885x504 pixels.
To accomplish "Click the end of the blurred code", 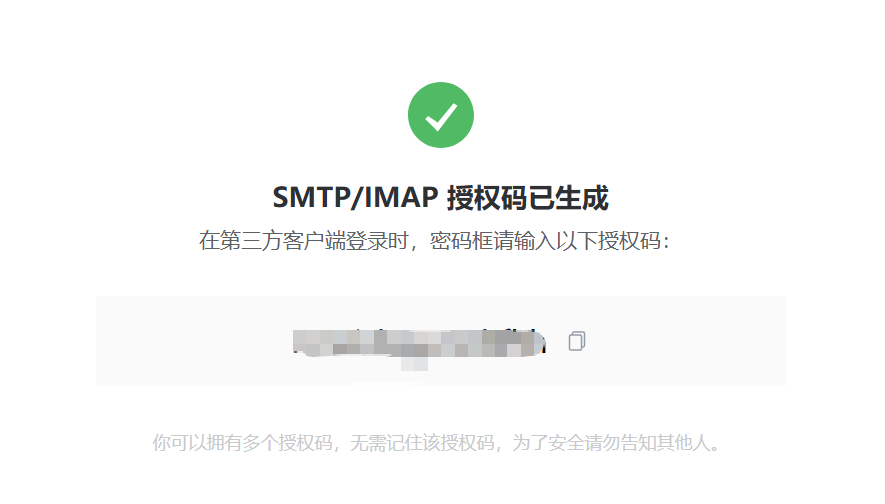I will [x=541, y=342].
